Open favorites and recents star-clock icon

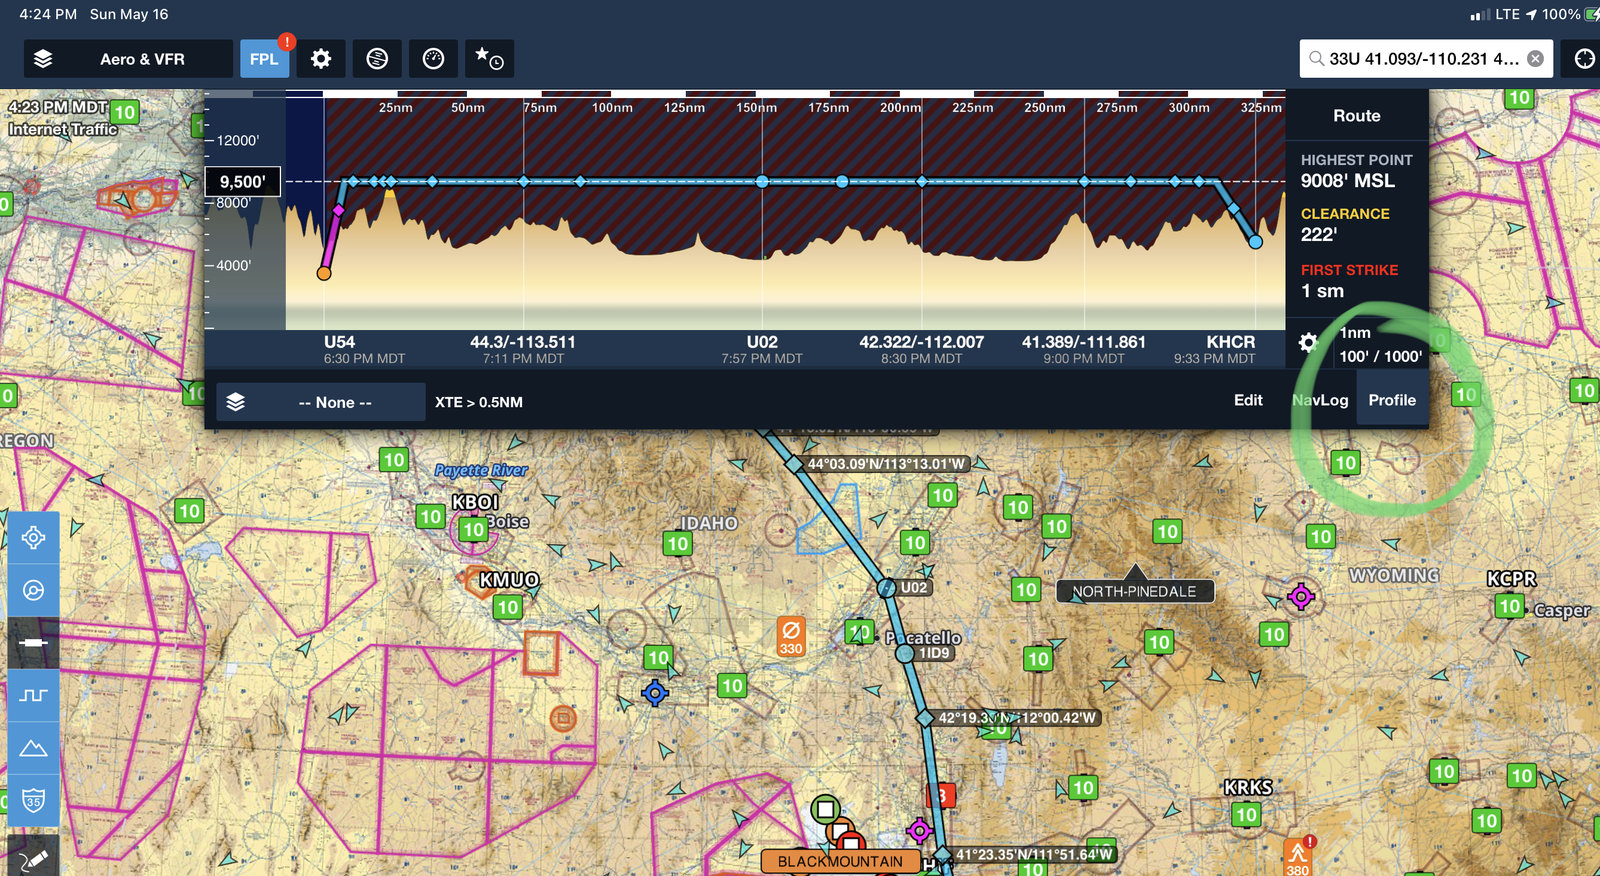pos(489,59)
